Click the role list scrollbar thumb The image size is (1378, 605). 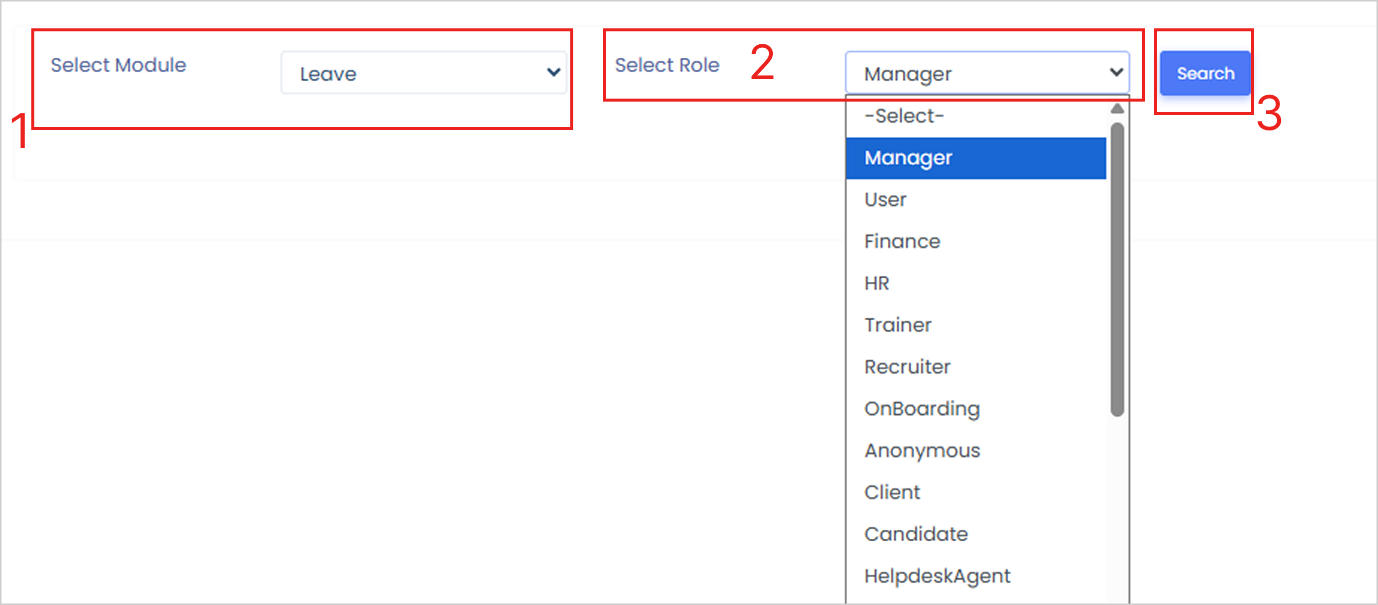pyautogui.click(x=1117, y=268)
